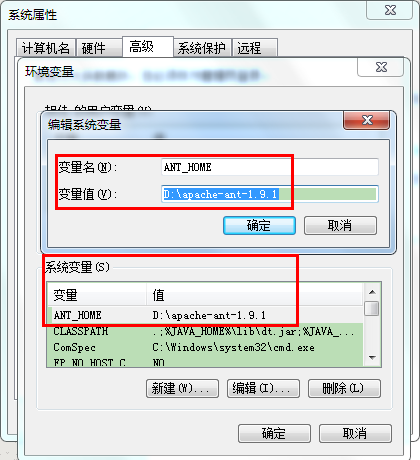Click 确定 at bottom of 环境变量 dialog
Screen dimensions: 420x460
274,433
